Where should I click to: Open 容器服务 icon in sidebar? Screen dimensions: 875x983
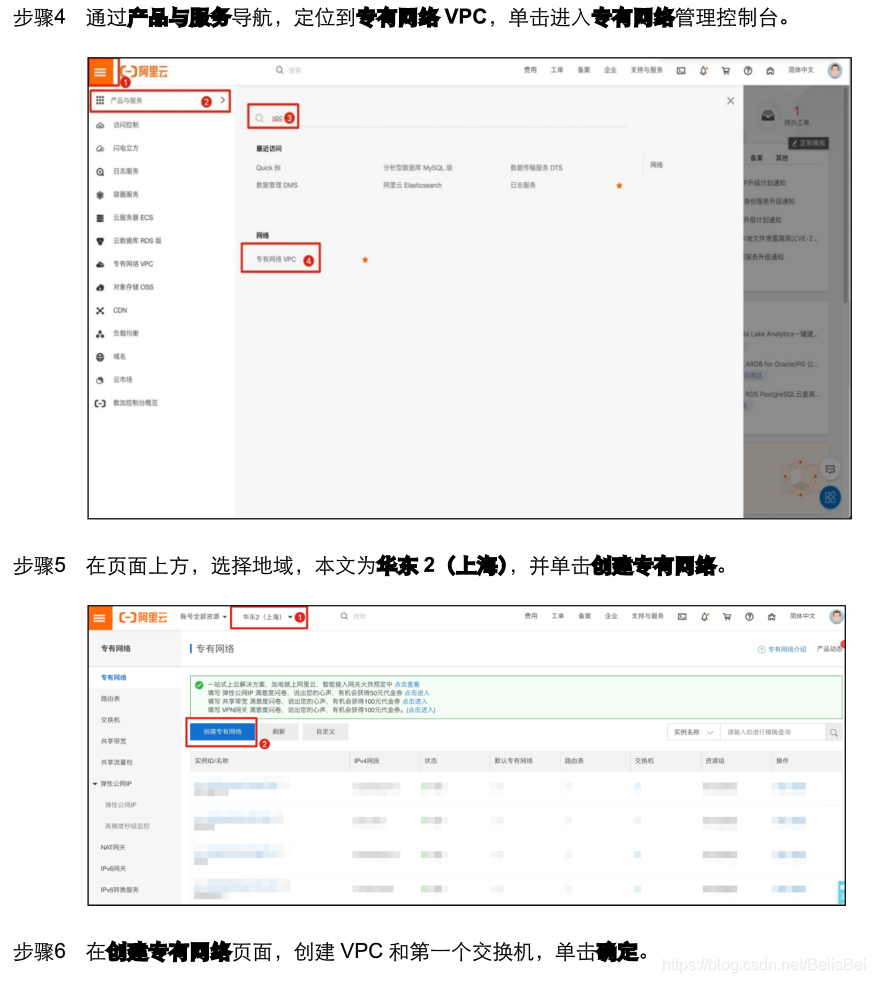(100, 195)
